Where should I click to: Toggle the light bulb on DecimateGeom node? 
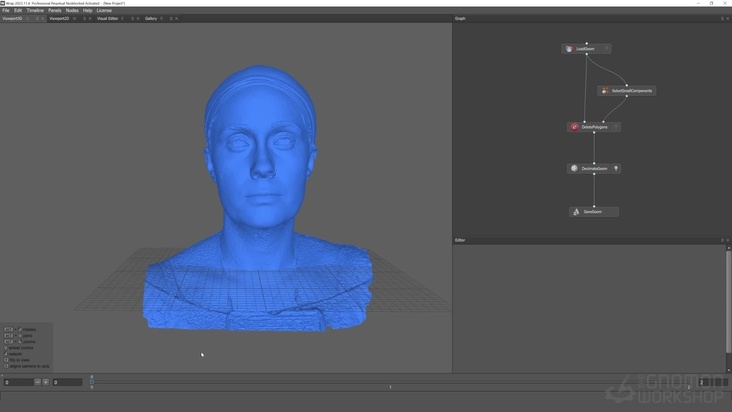coord(616,169)
